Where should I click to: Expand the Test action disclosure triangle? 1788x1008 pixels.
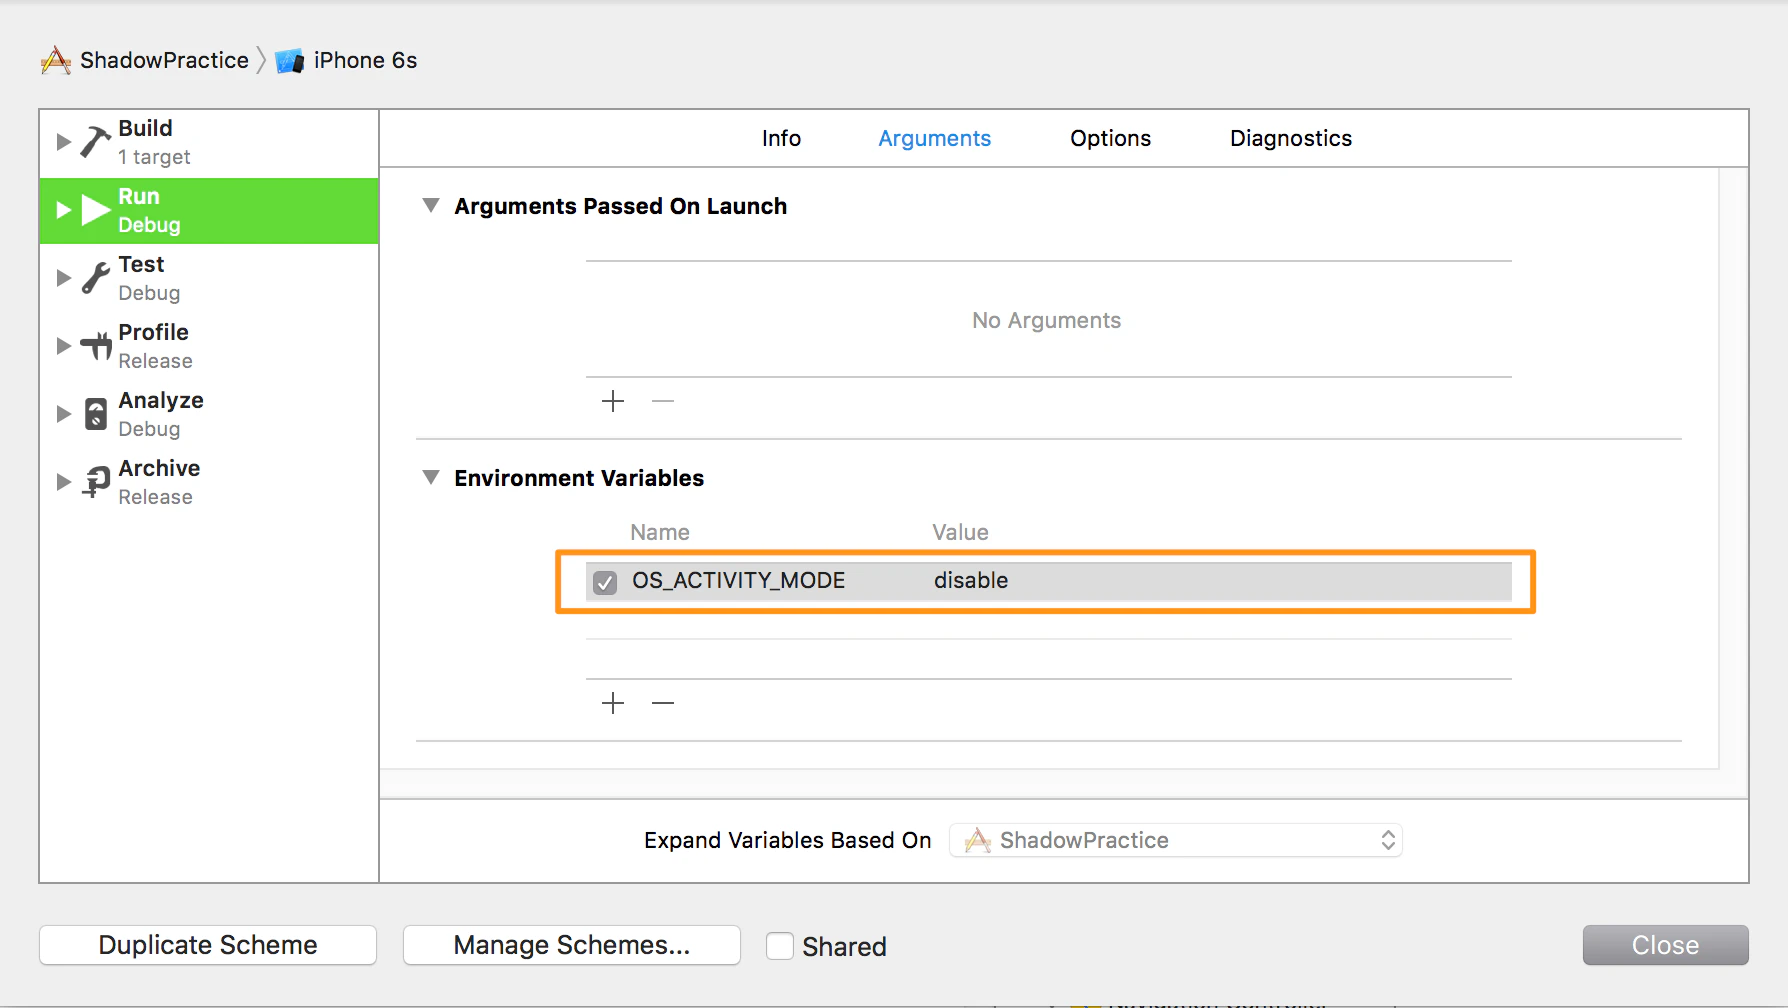[x=63, y=278]
